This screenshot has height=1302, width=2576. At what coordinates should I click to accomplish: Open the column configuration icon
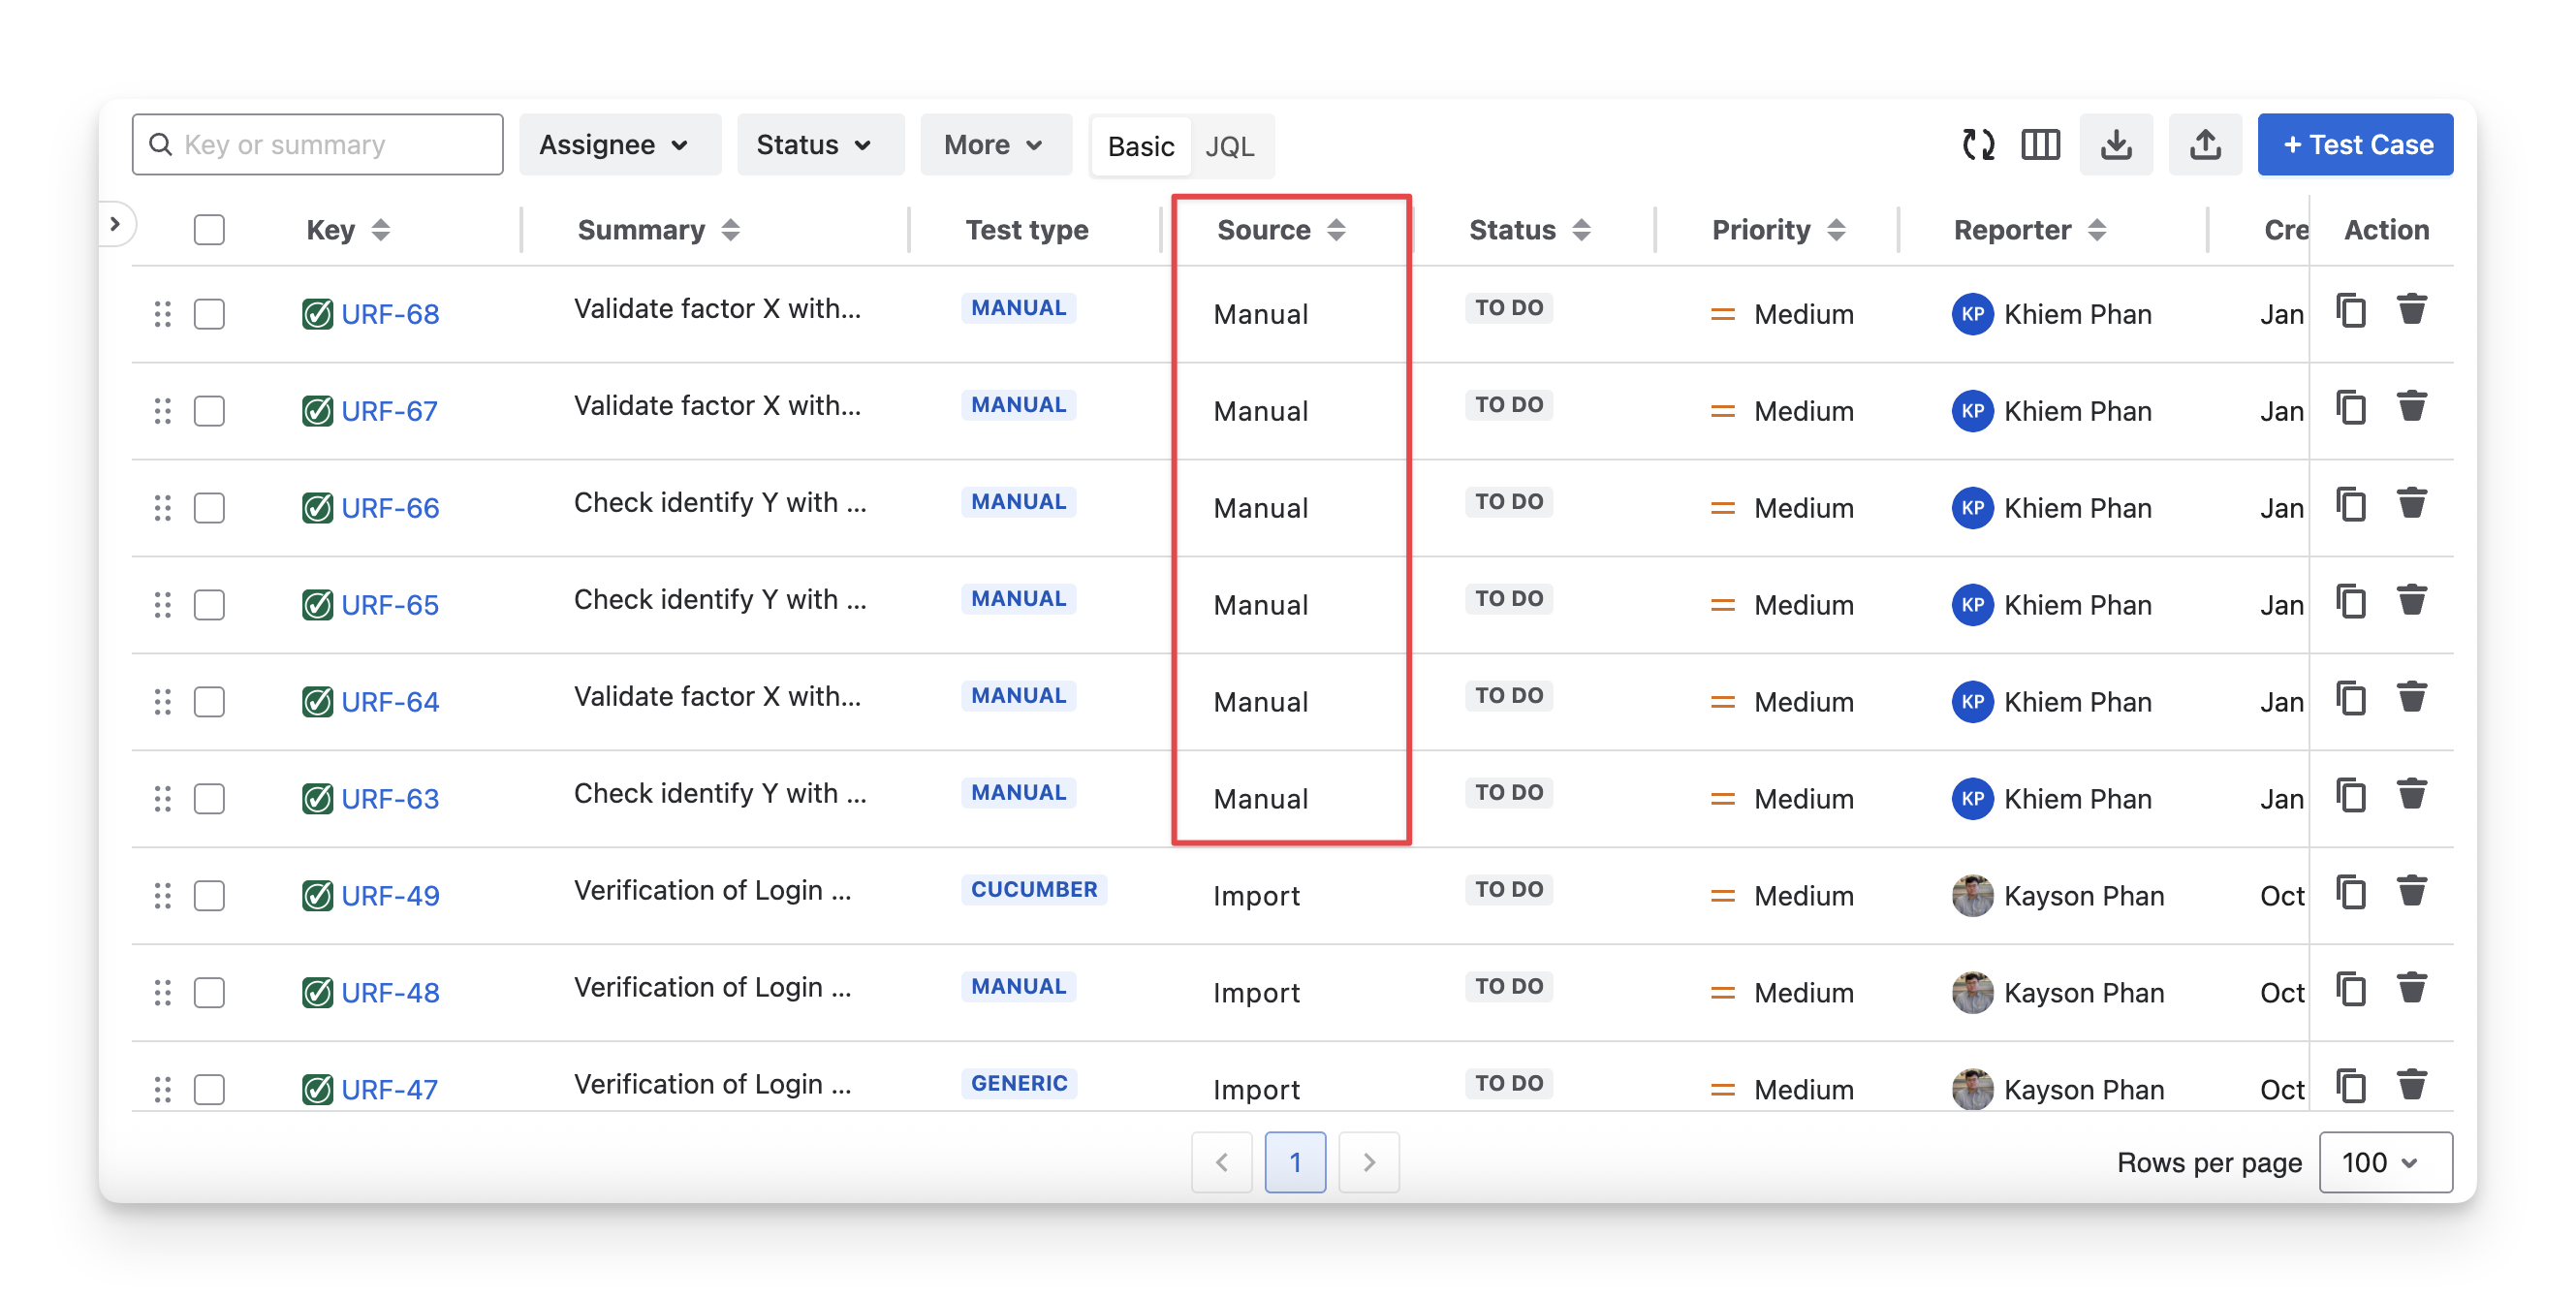tap(2040, 145)
